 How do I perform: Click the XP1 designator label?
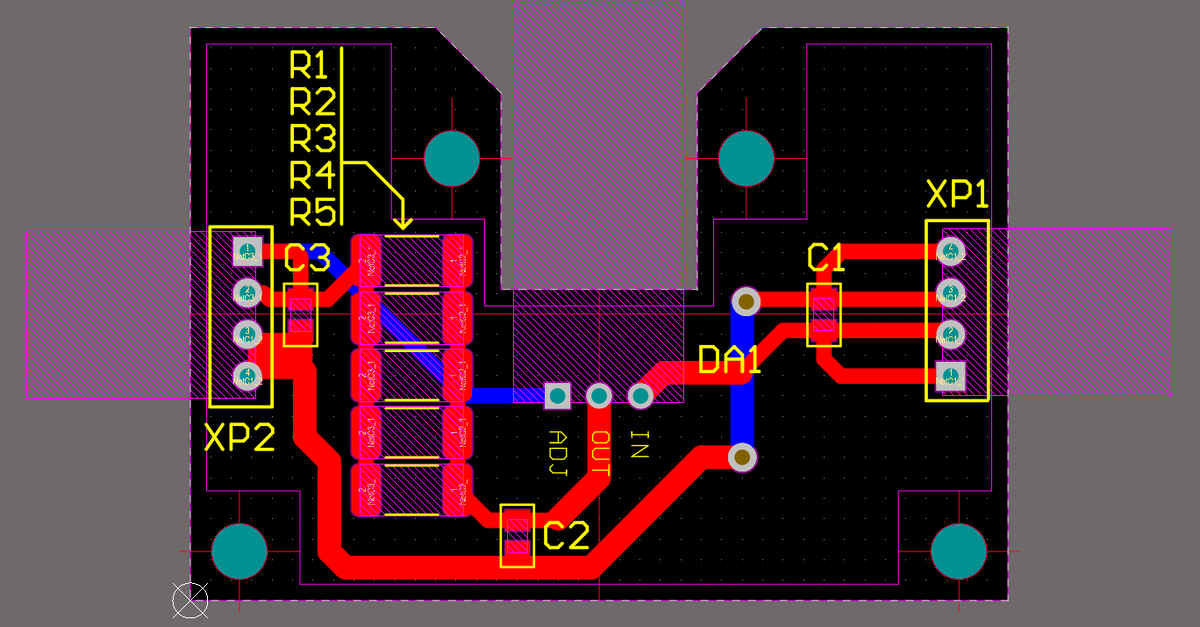coord(957,195)
